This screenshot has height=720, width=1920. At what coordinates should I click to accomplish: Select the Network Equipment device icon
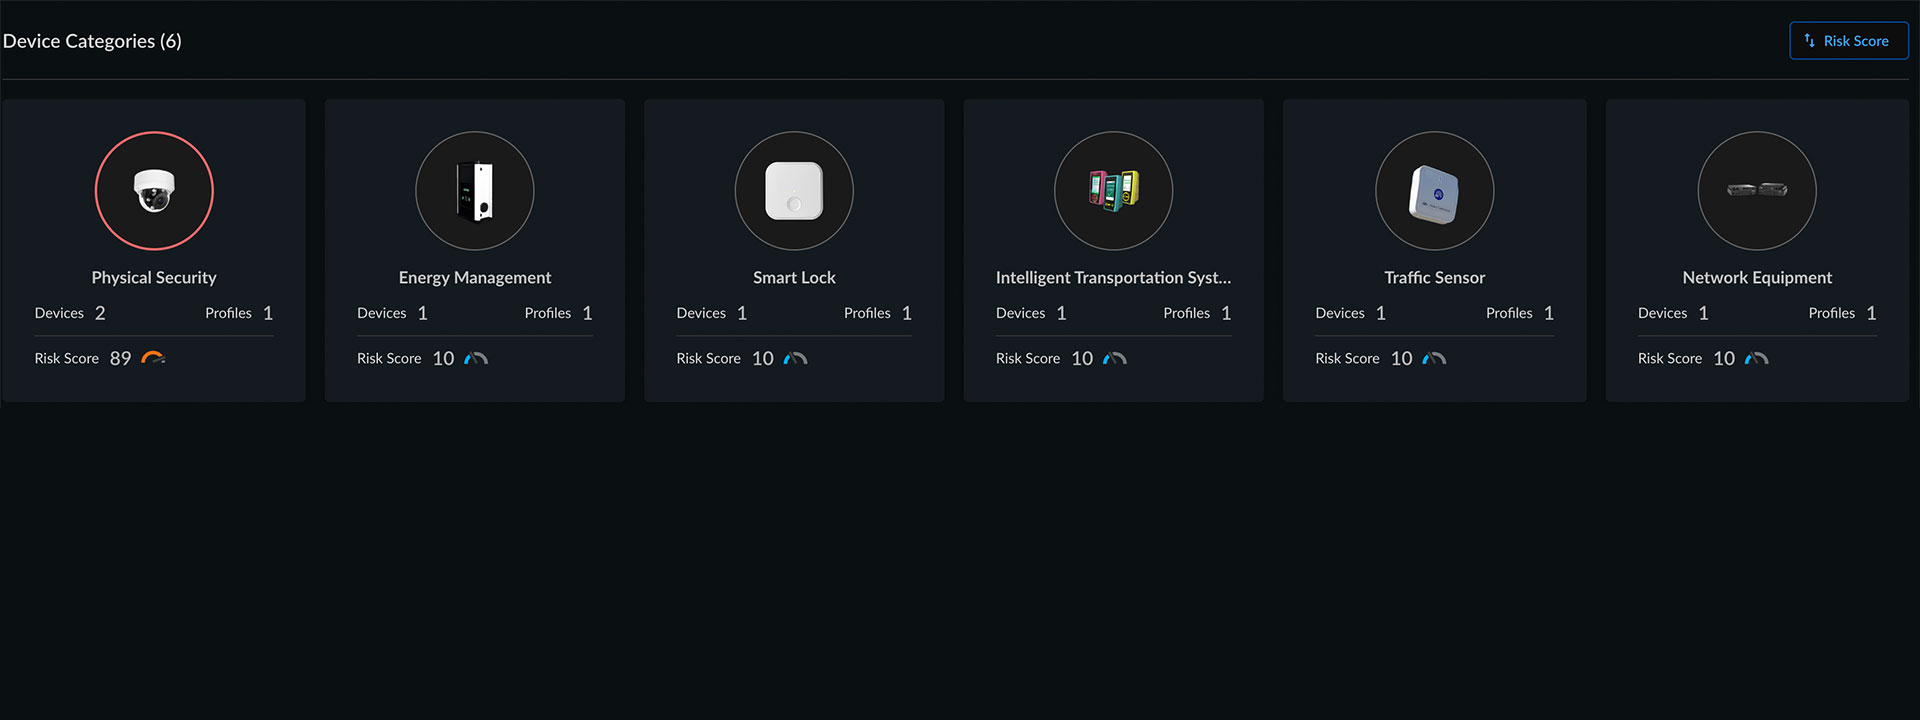(1757, 191)
